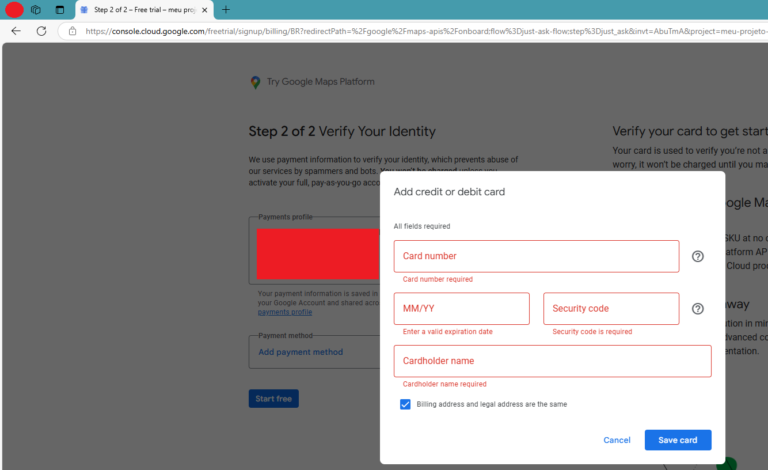Click the Google Maps Platform pin logo

point(255,83)
